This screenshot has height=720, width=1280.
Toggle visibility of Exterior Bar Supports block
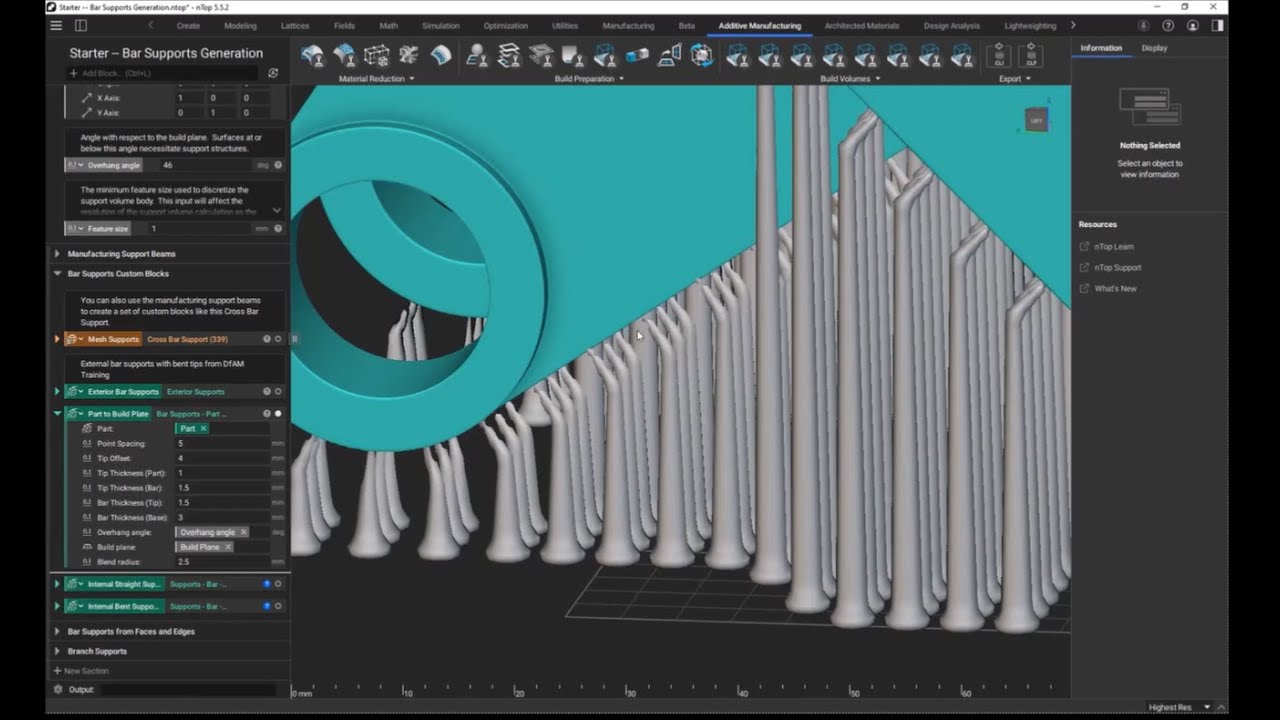click(x=278, y=392)
